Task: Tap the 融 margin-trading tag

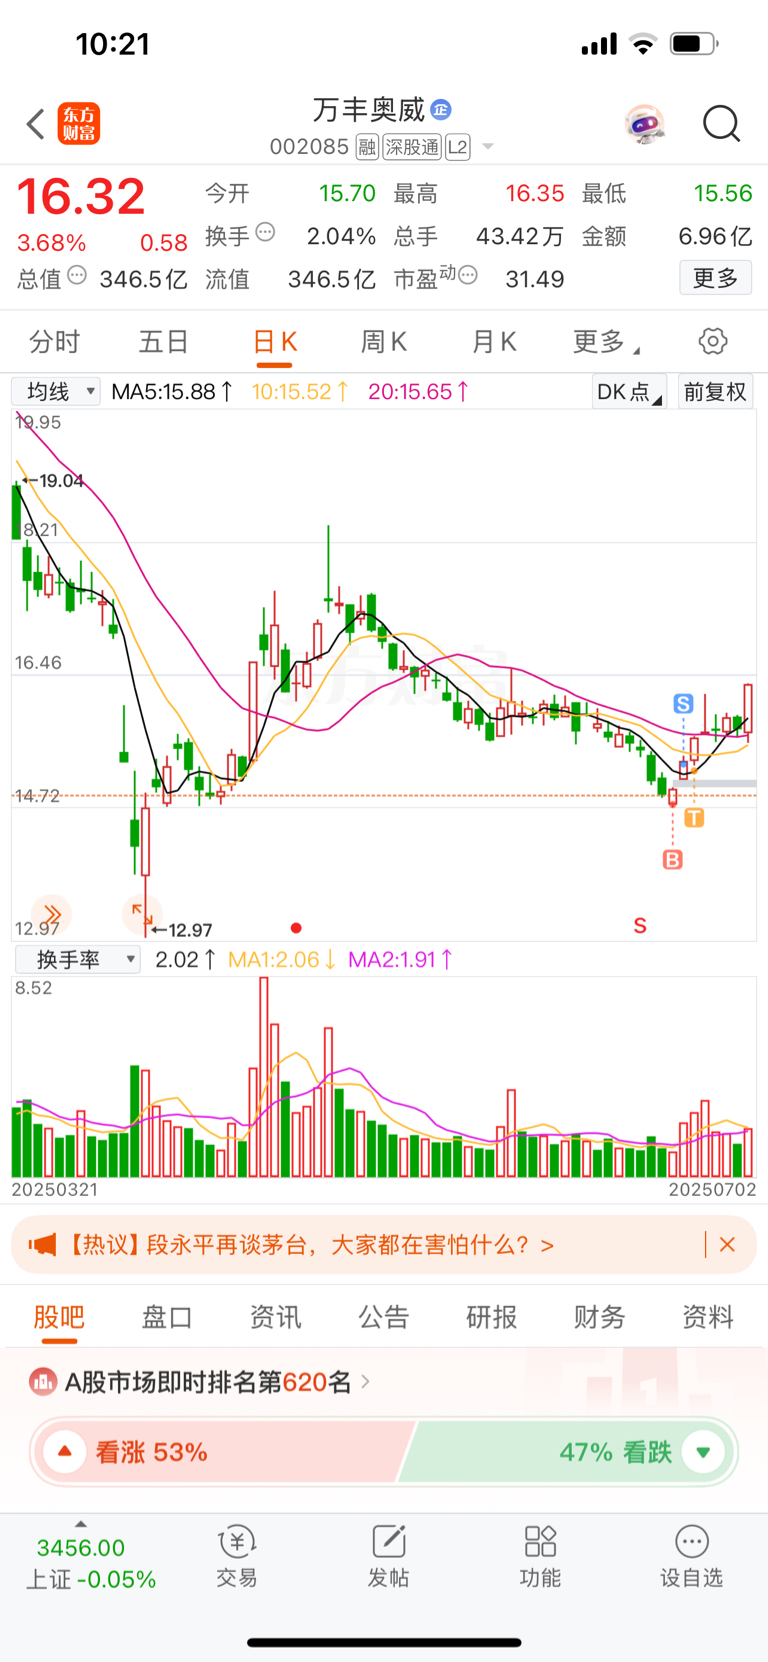Action: [367, 147]
